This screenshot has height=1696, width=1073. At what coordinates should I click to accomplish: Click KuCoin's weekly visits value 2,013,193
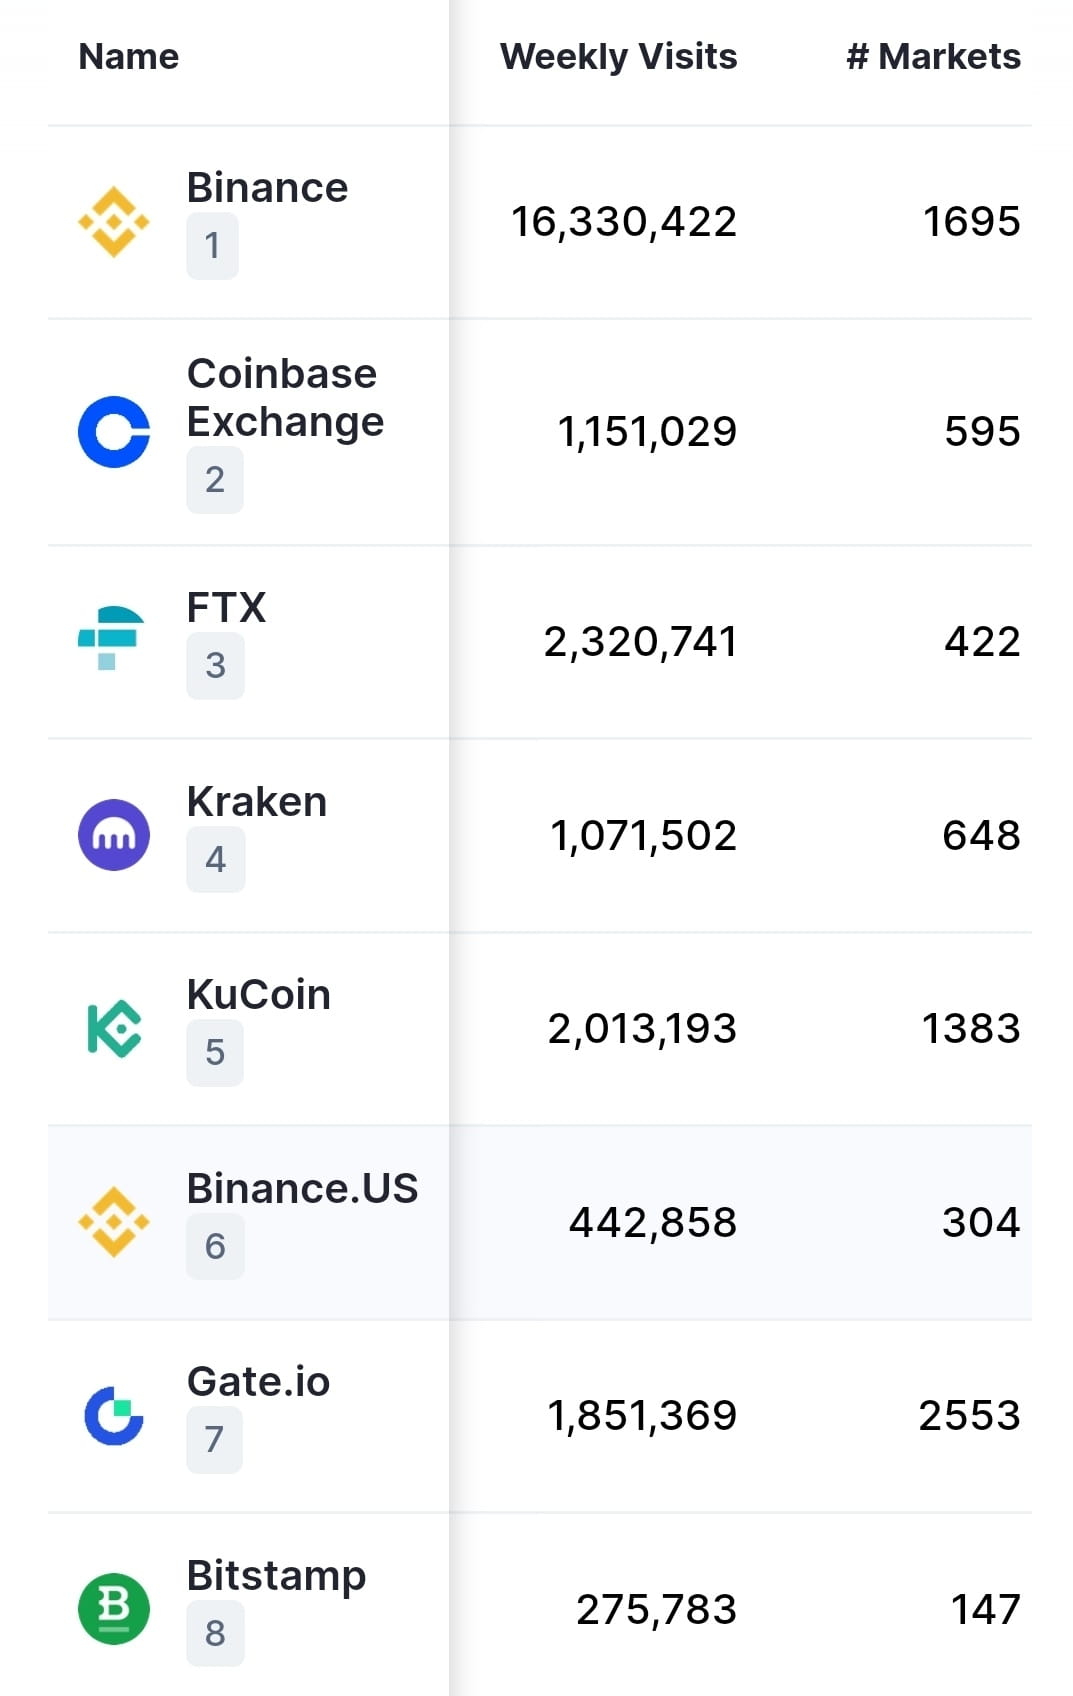click(641, 1026)
